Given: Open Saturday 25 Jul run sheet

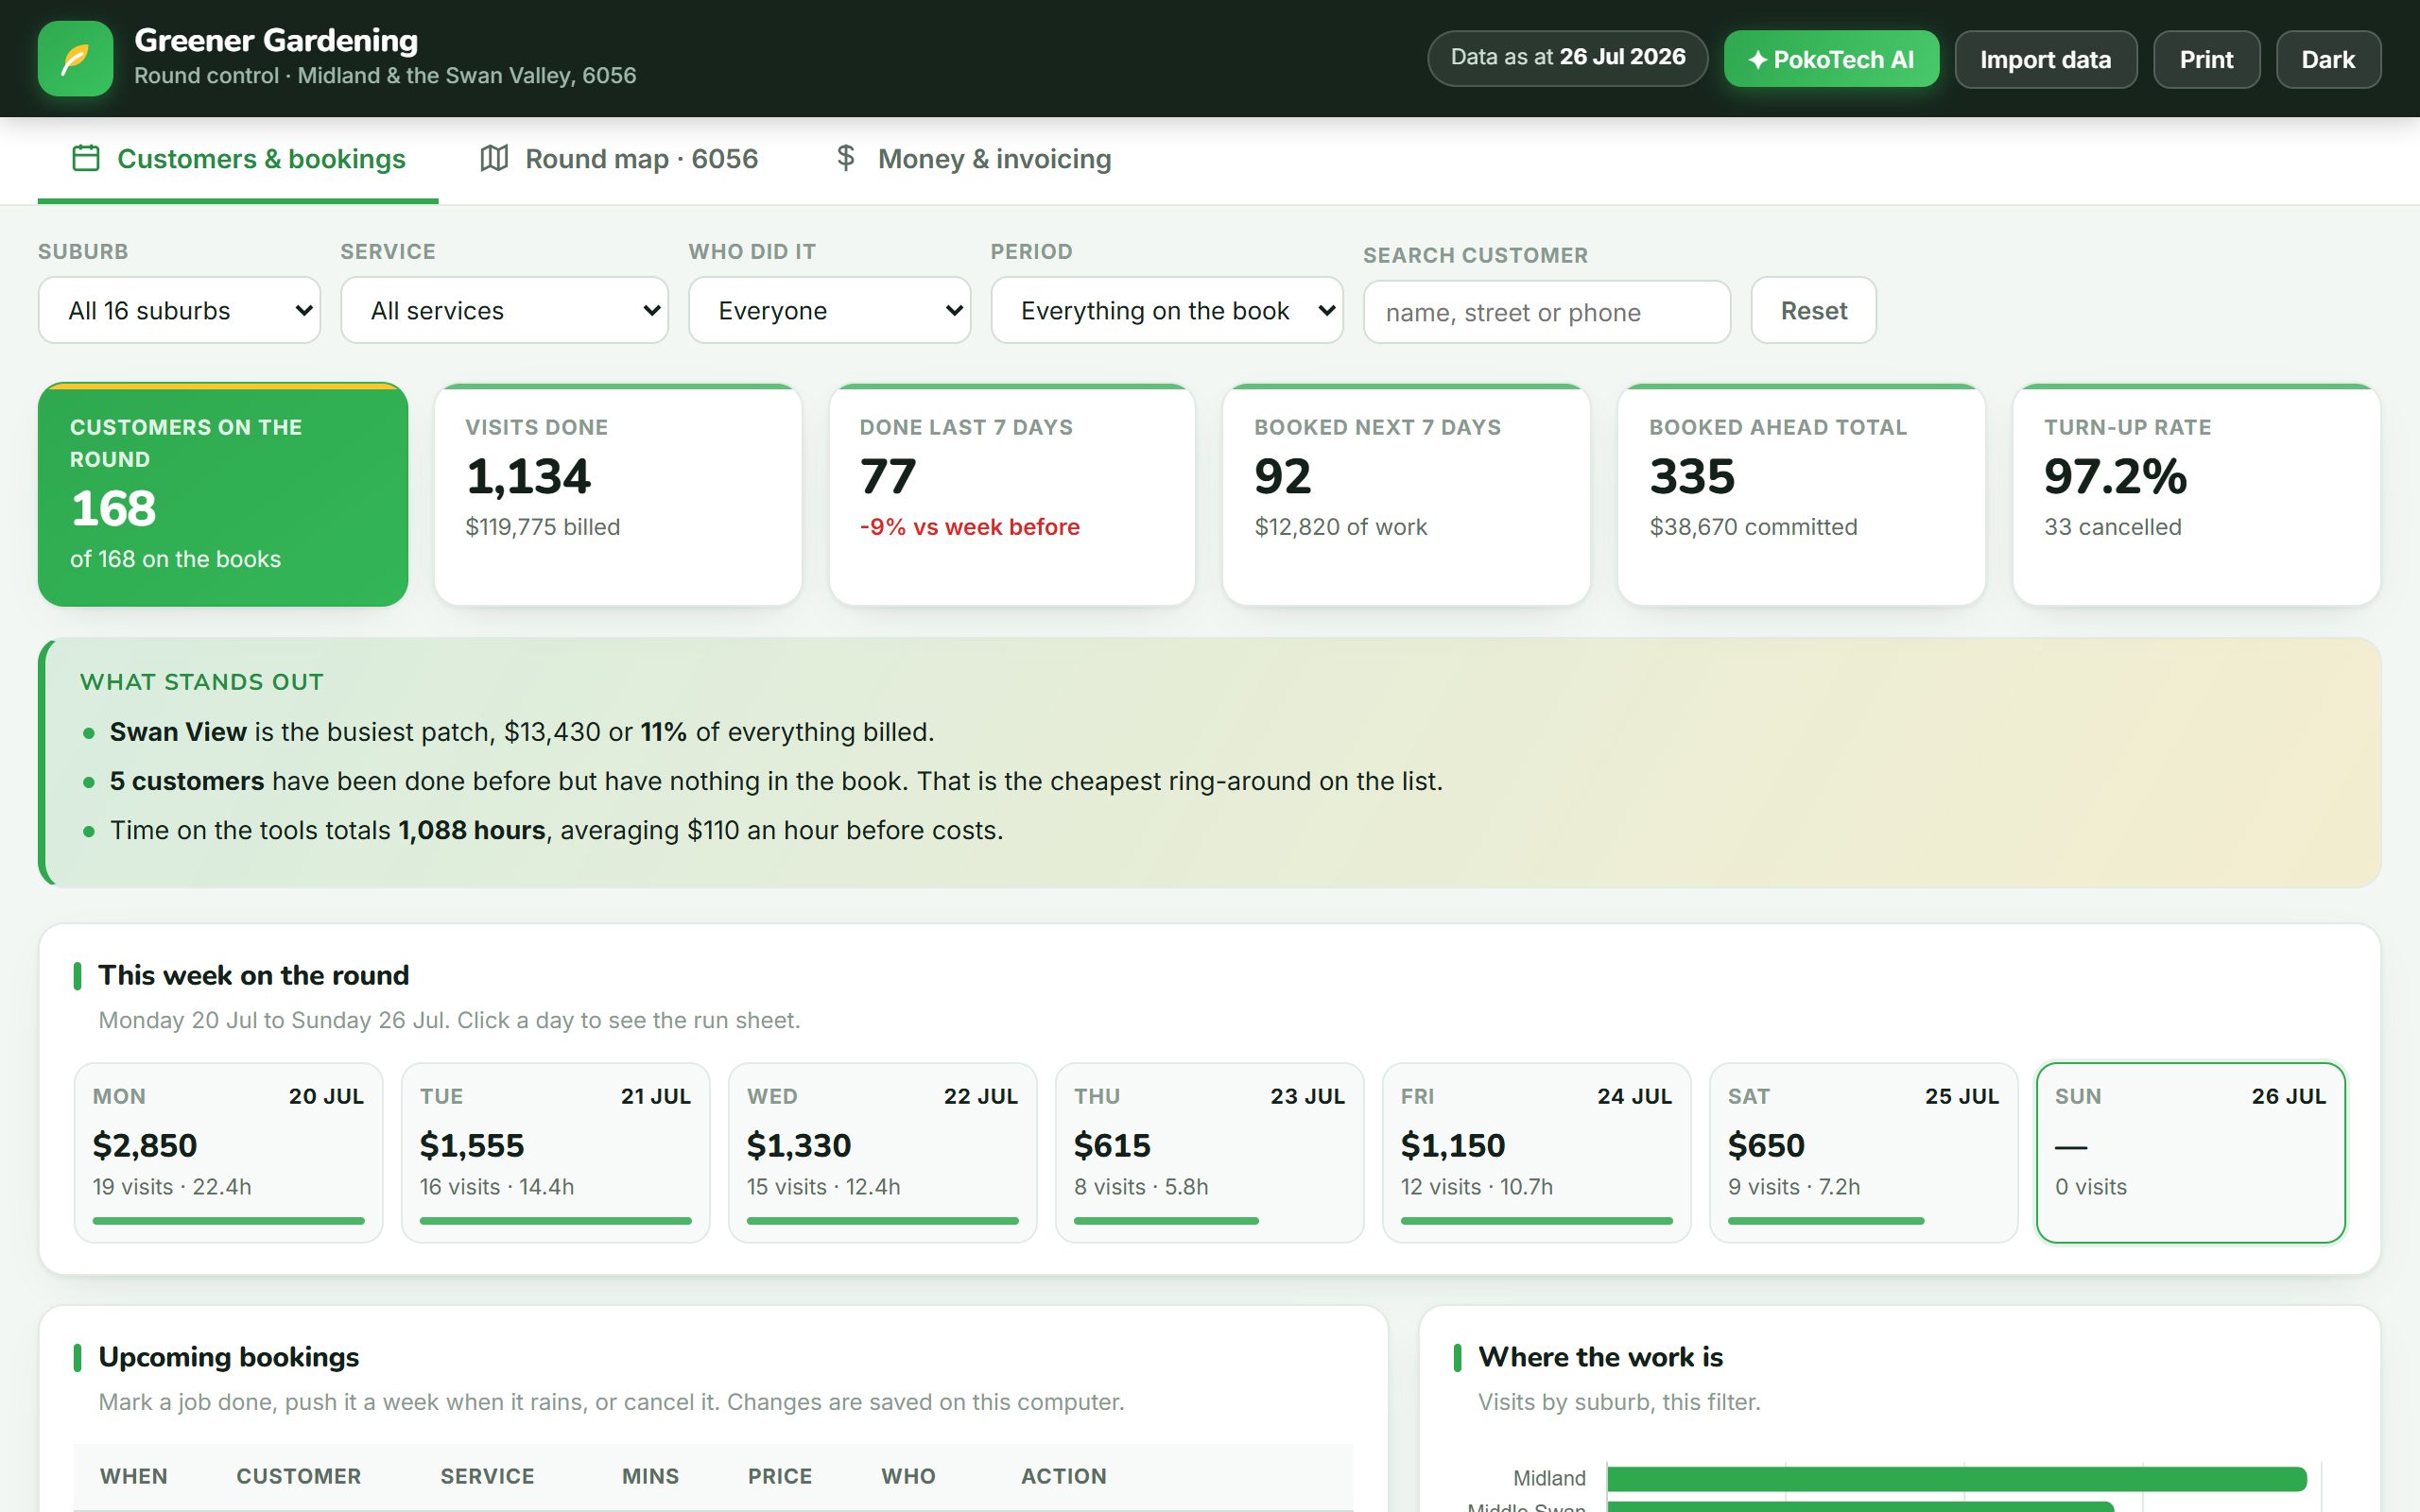Looking at the screenshot, I should pos(1864,1152).
